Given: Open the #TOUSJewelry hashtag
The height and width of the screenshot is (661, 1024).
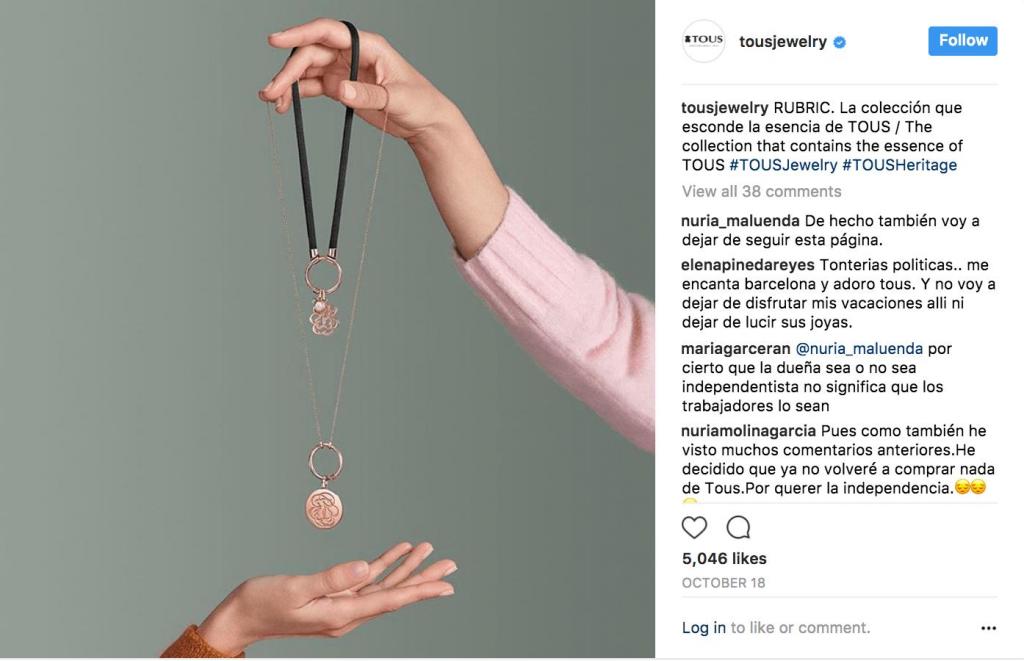Looking at the screenshot, I should (x=783, y=165).
